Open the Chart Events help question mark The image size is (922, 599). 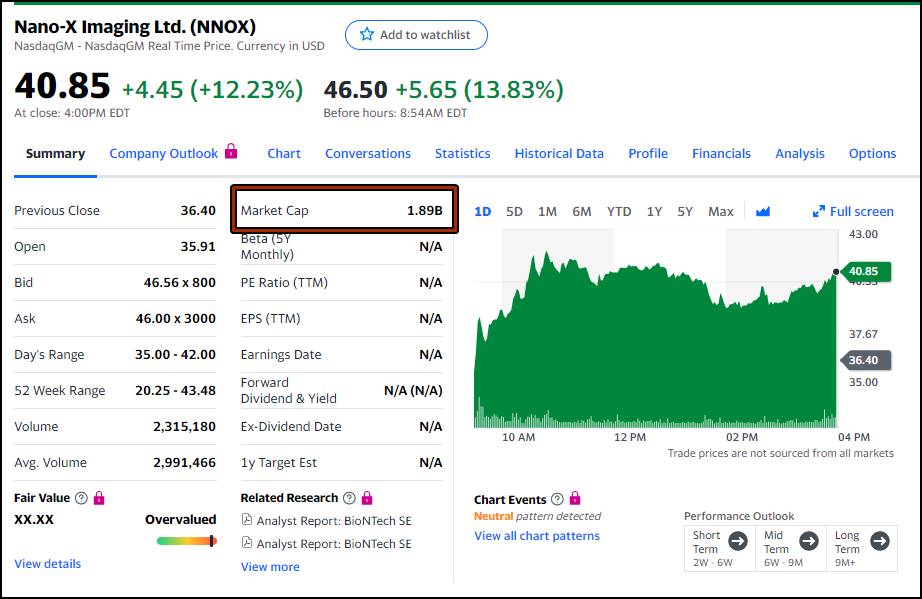point(557,499)
